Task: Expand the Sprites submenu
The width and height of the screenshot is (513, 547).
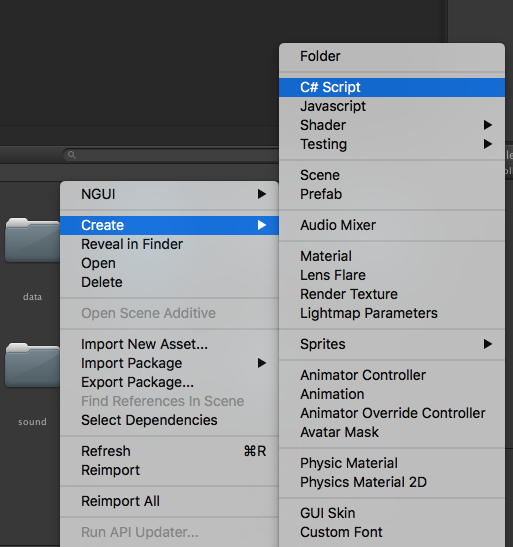Action: coord(392,344)
